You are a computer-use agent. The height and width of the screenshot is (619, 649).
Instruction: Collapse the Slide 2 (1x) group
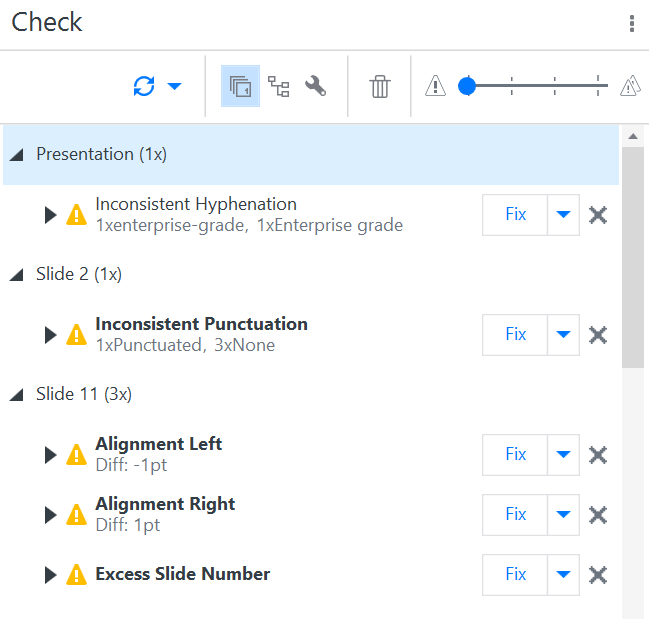coord(16,275)
